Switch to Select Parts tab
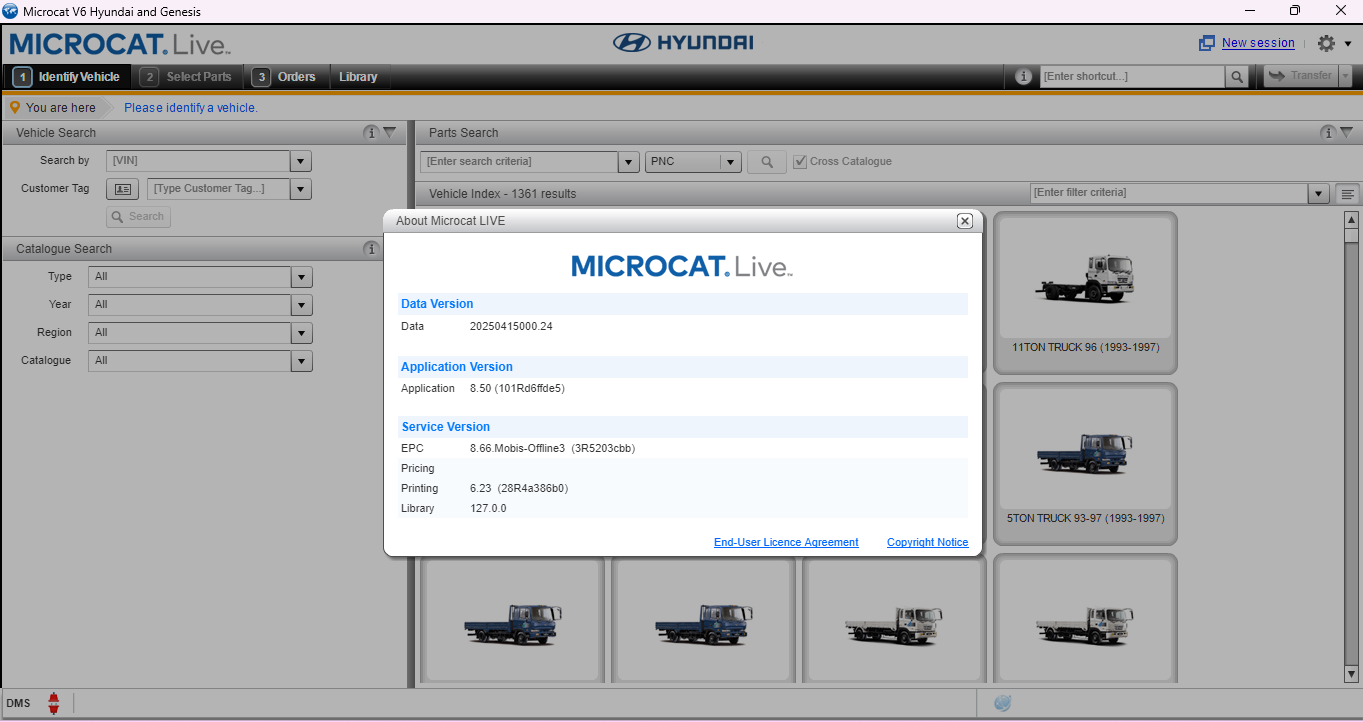 pyautogui.click(x=186, y=77)
